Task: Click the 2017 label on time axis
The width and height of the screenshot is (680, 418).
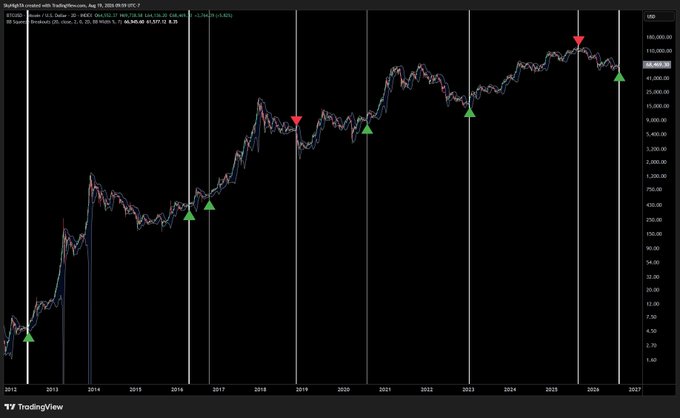Action: pyautogui.click(x=219, y=389)
